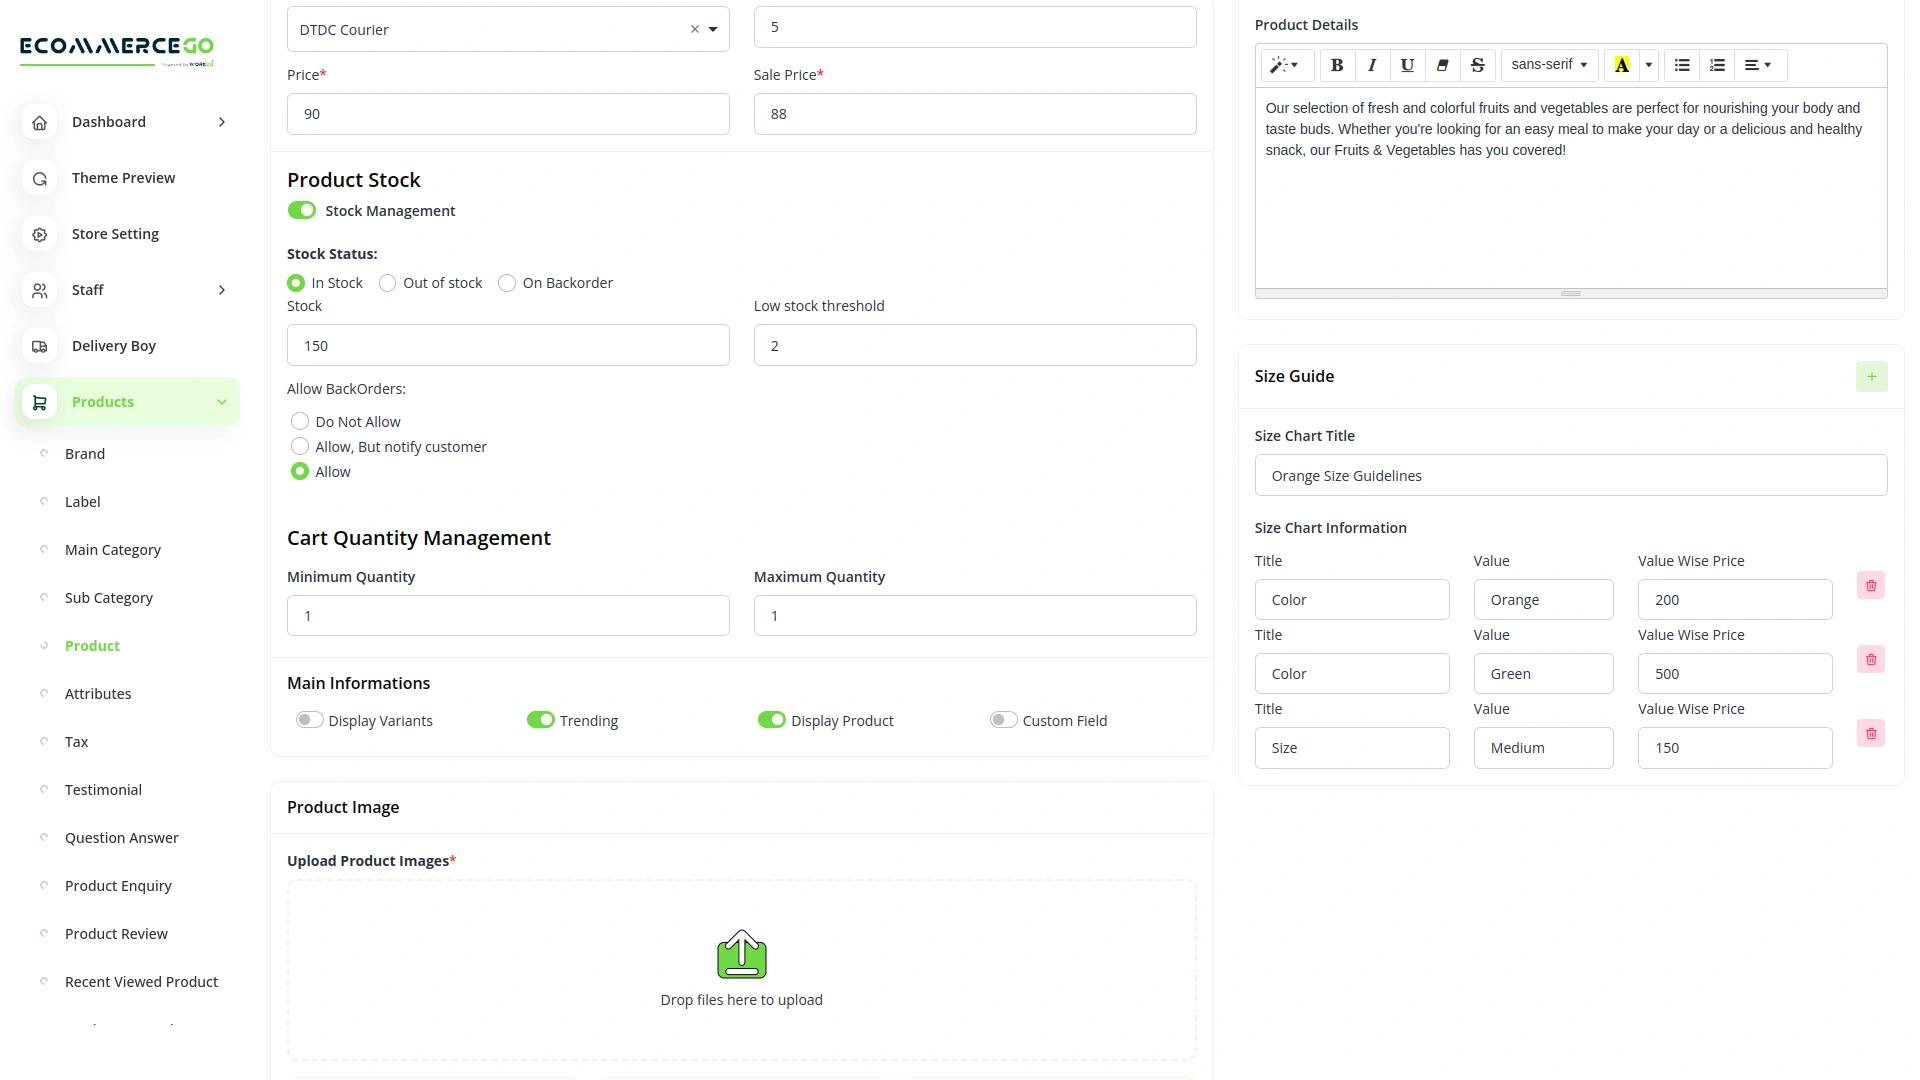The width and height of the screenshot is (1920, 1080).
Task: Apply bold formatting in Product Details editor
Action: [x=1336, y=65]
